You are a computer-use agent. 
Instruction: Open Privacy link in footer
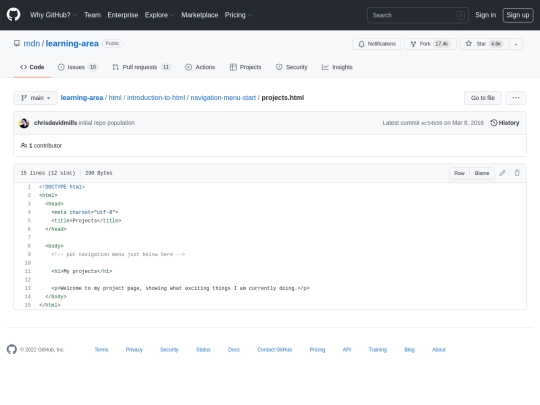134,350
